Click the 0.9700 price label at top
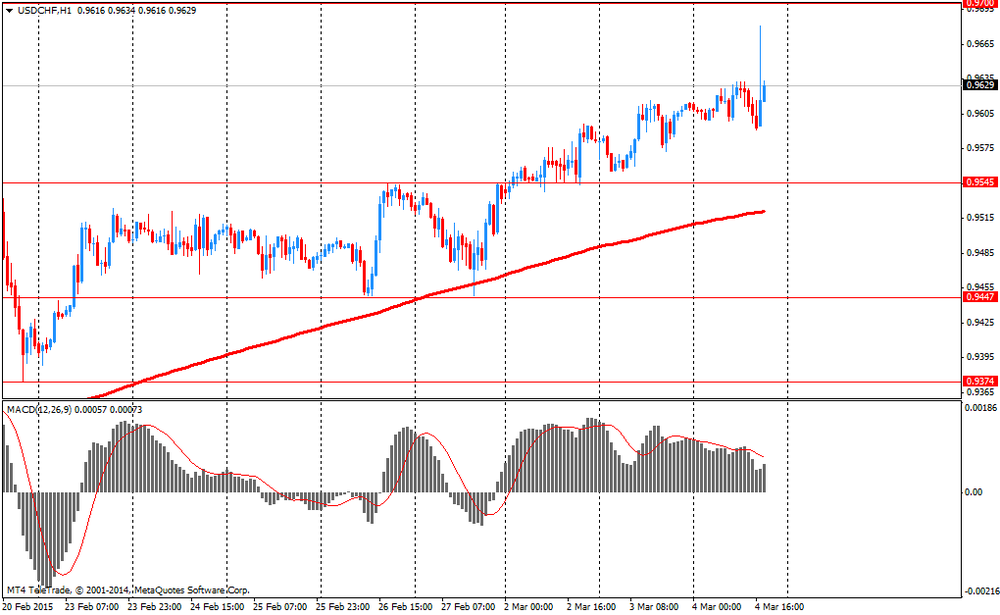Viewport: 1000px width, 615px height. click(980, 3)
